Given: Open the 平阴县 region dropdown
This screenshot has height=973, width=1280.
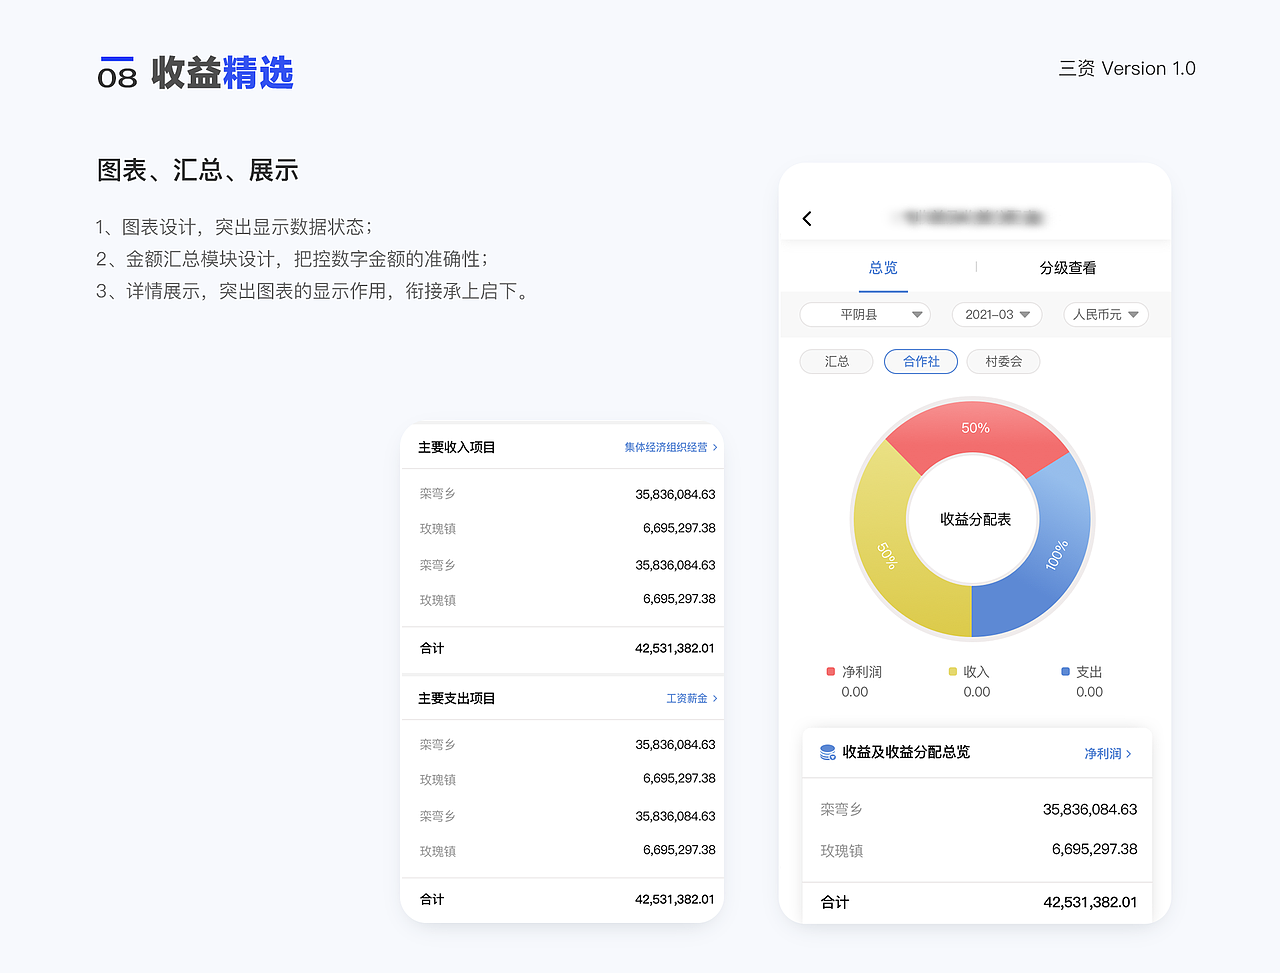Looking at the screenshot, I should coord(865,314).
